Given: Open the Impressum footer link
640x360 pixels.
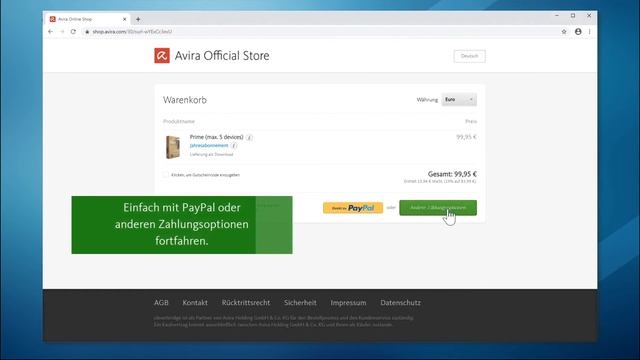Looking at the screenshot, I should [x=348, y=303].
